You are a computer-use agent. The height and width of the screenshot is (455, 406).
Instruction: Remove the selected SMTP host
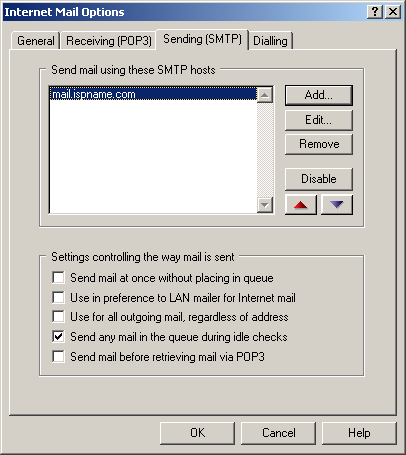(319, 144)
